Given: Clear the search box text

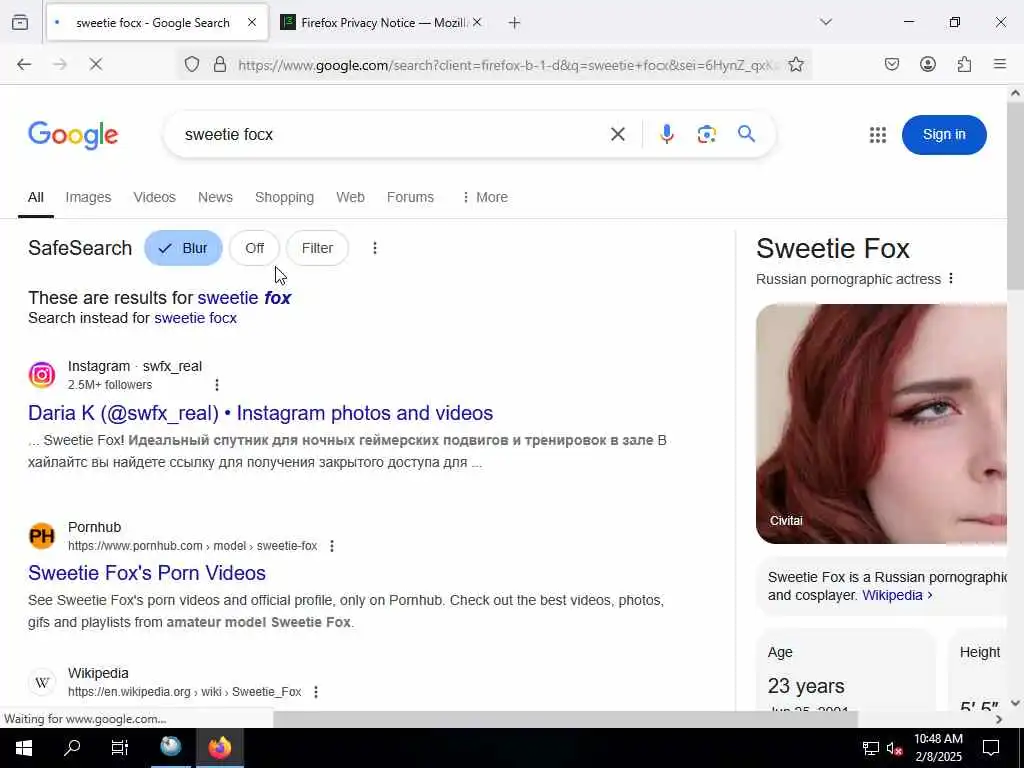Looking at the screenshot, I should click(x=618, y=135).
